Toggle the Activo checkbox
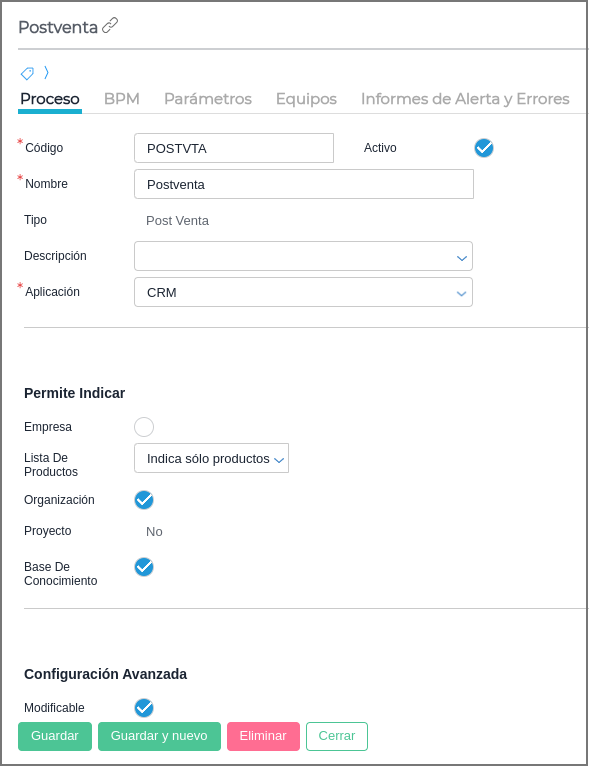 pyautogui.click(x=484, y=148)
